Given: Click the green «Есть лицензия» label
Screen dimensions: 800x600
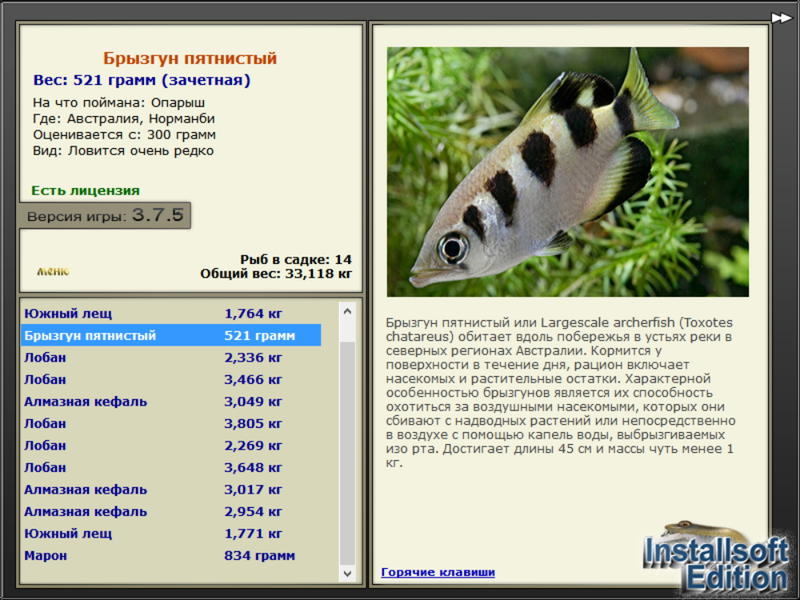Looking at the screenshot, I should click(x=86, y=190).
